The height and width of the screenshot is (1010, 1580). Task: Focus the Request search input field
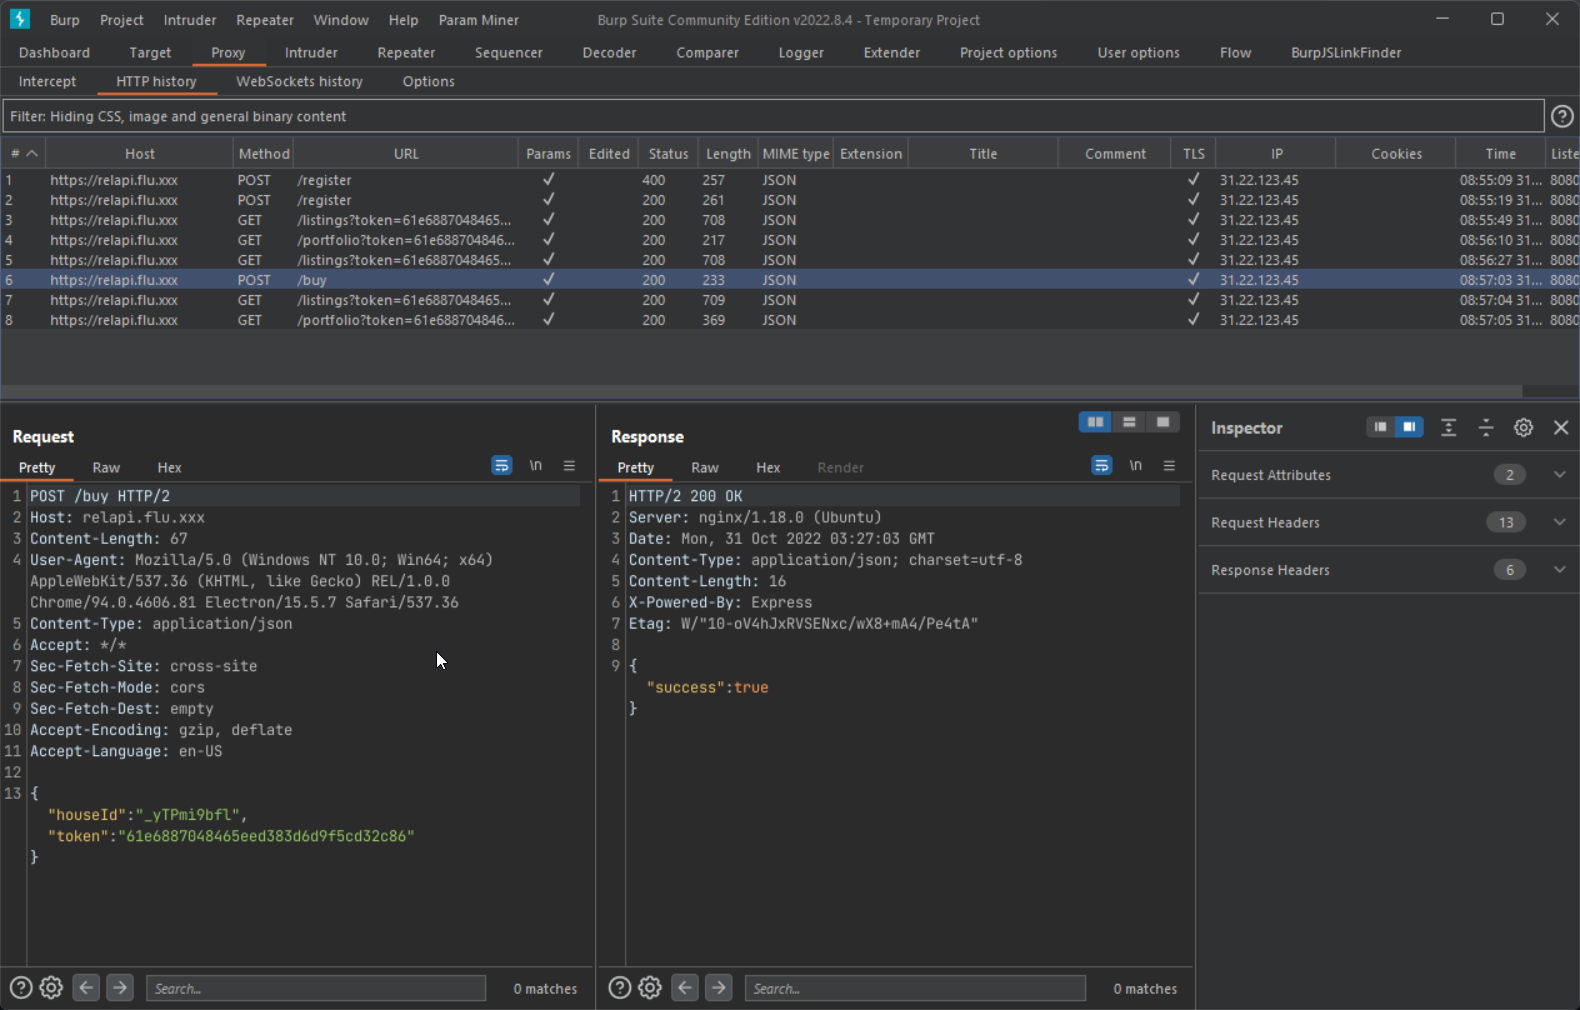[x=316, y=988]
